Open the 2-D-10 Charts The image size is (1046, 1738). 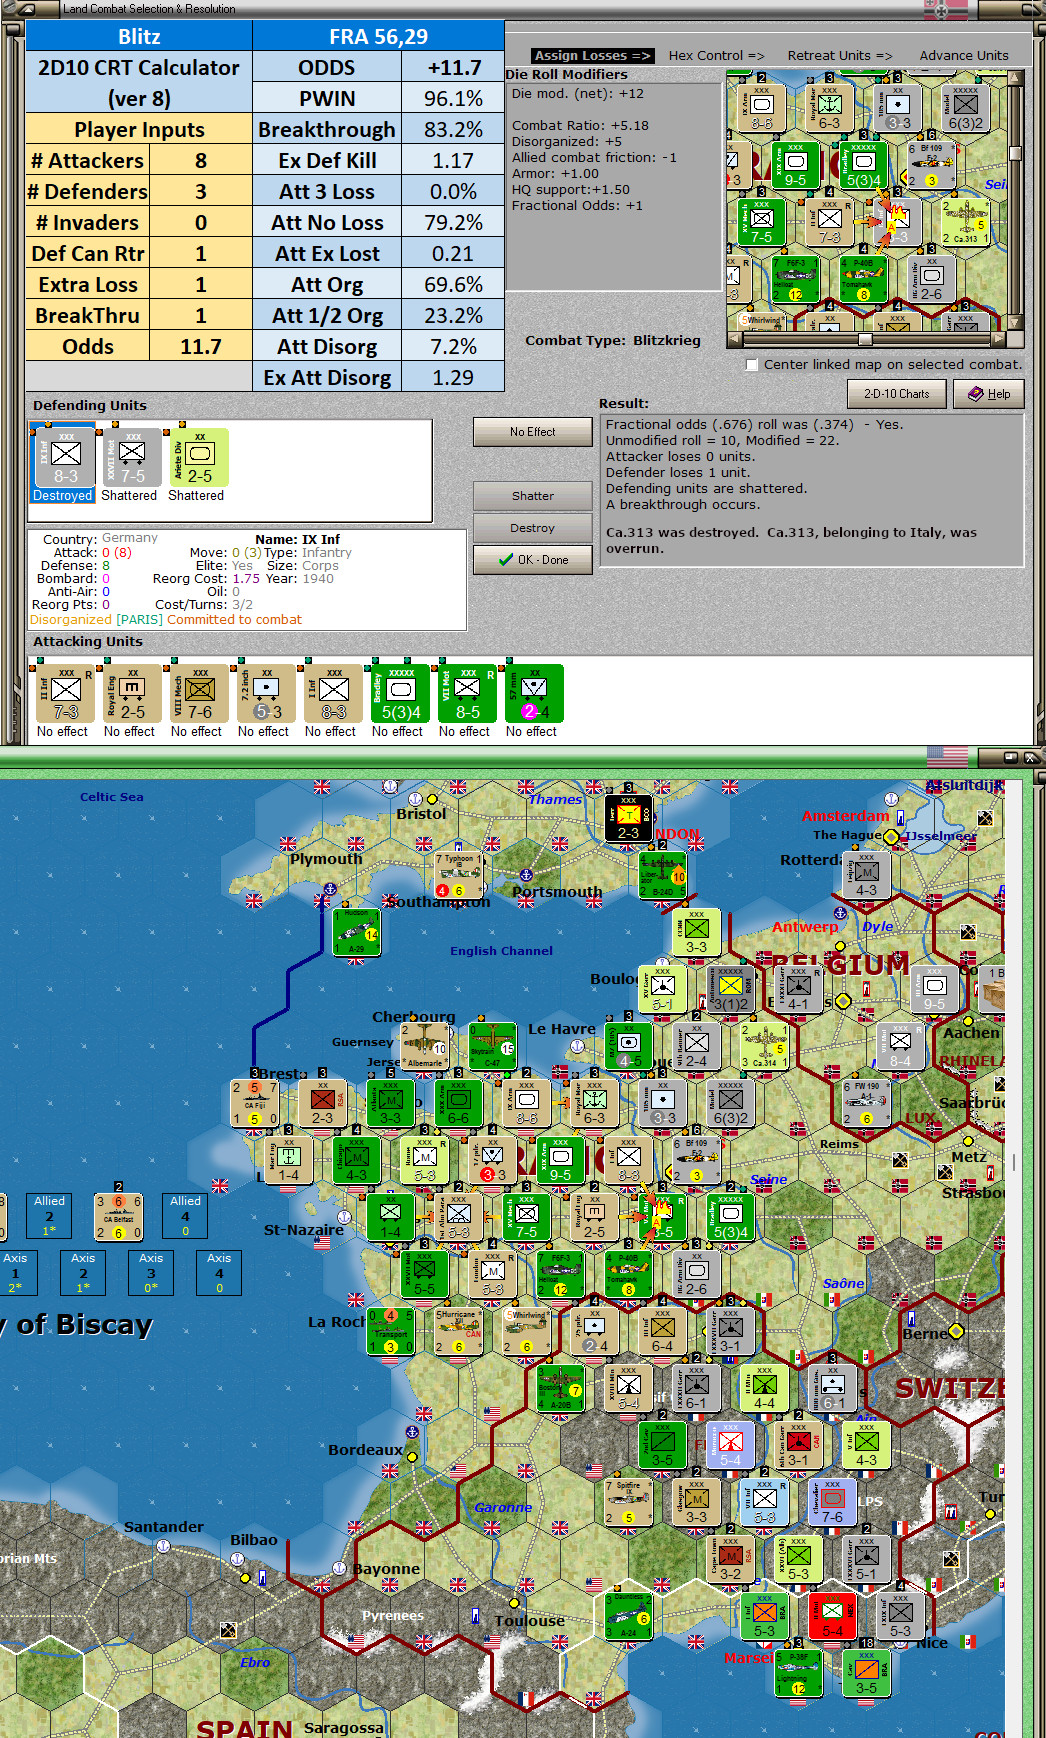point(897,394)
